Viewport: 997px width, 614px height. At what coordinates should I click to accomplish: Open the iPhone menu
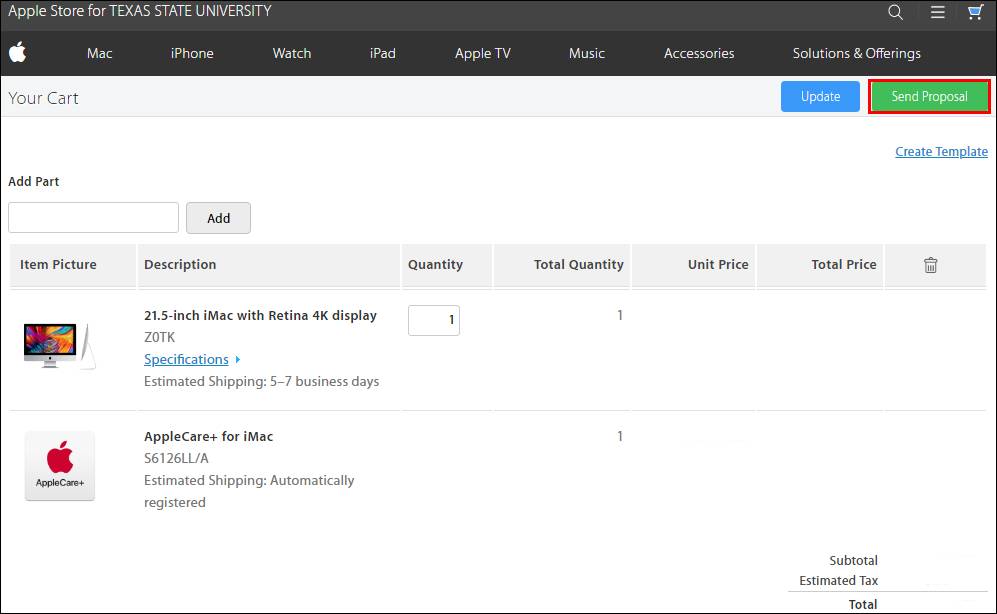pos(192,53)
